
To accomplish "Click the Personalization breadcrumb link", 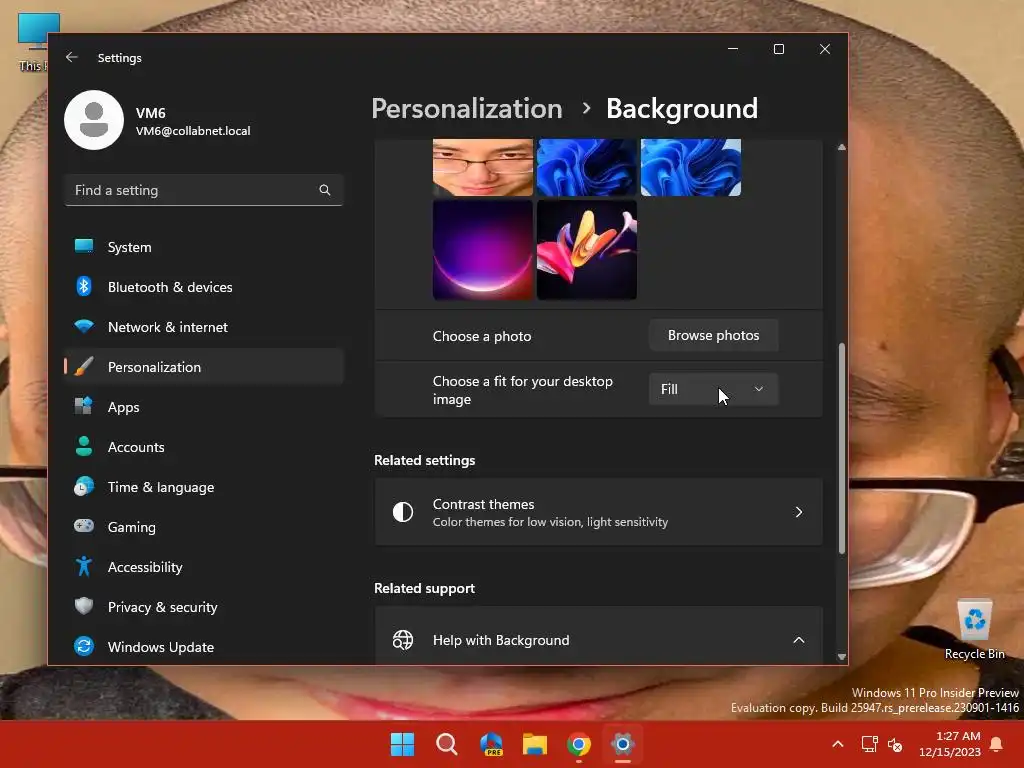I will [467, 108].
